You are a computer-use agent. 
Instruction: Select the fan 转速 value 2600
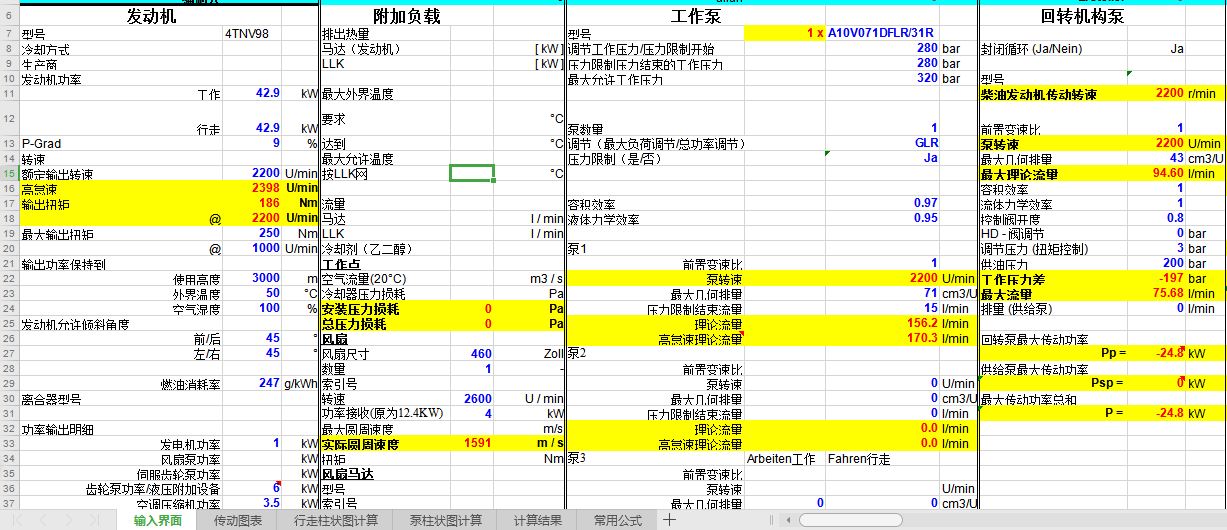click(x=472, y=398)
